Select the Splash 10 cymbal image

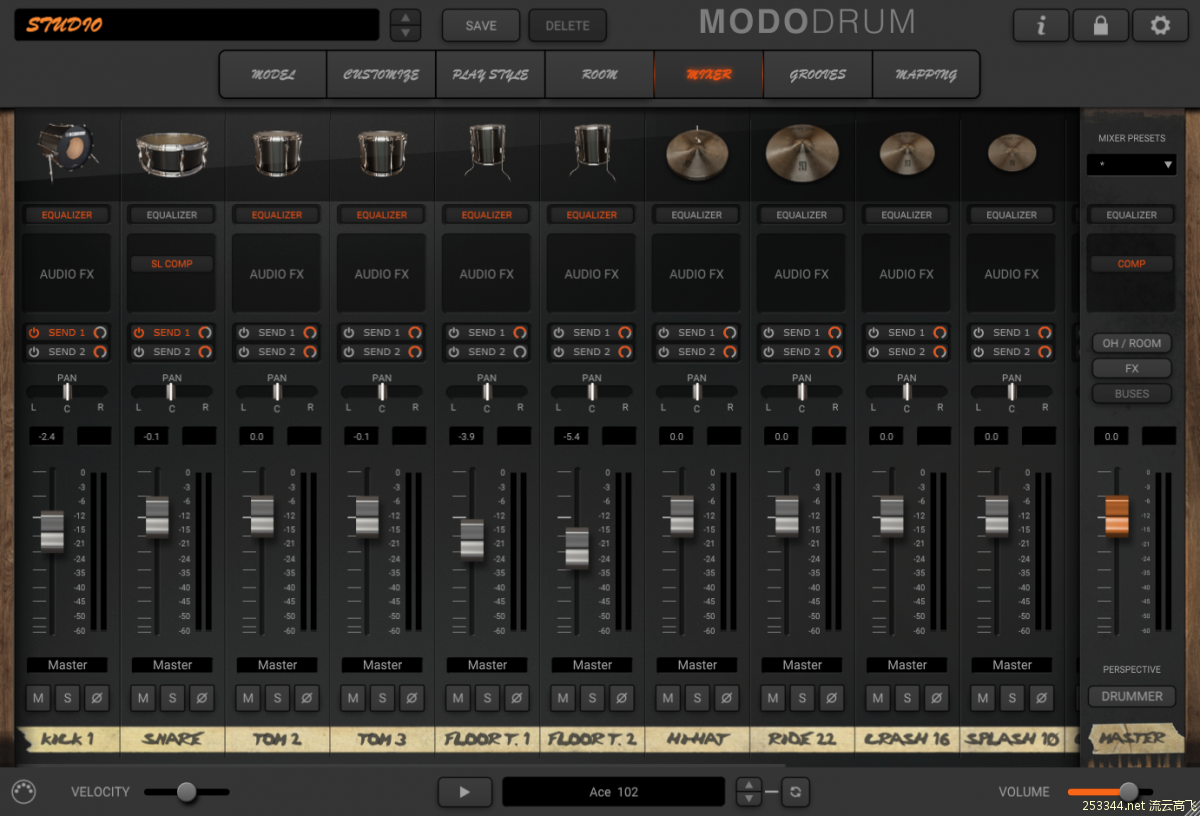pyautogui.click(x=1012, y=153)
